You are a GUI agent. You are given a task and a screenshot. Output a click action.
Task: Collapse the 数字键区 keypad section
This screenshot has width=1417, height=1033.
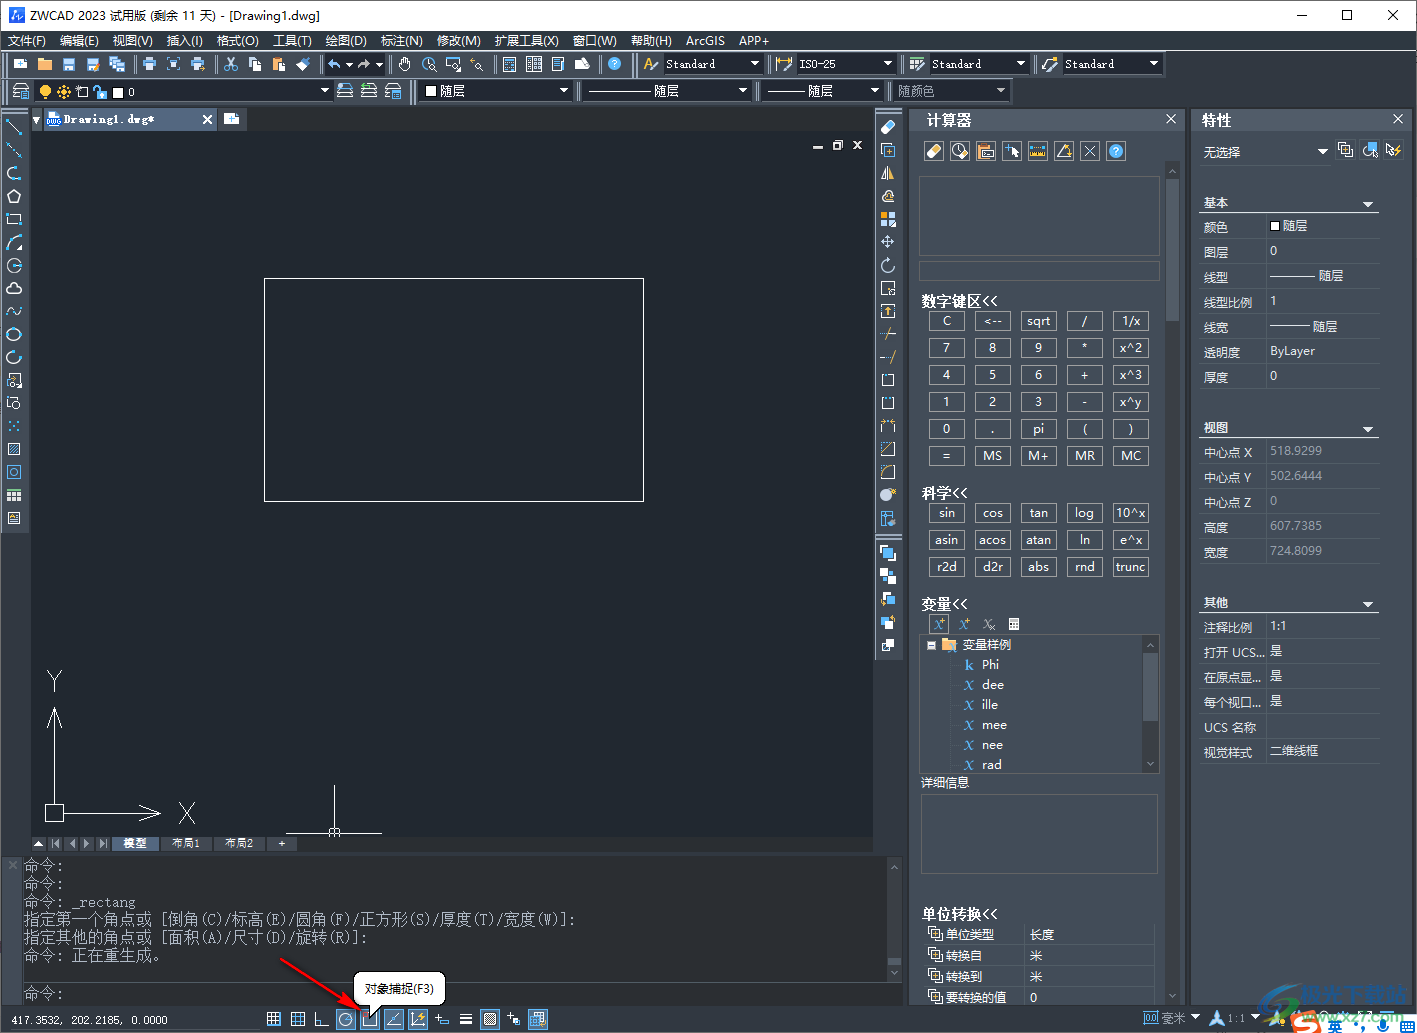coord(959,301)
